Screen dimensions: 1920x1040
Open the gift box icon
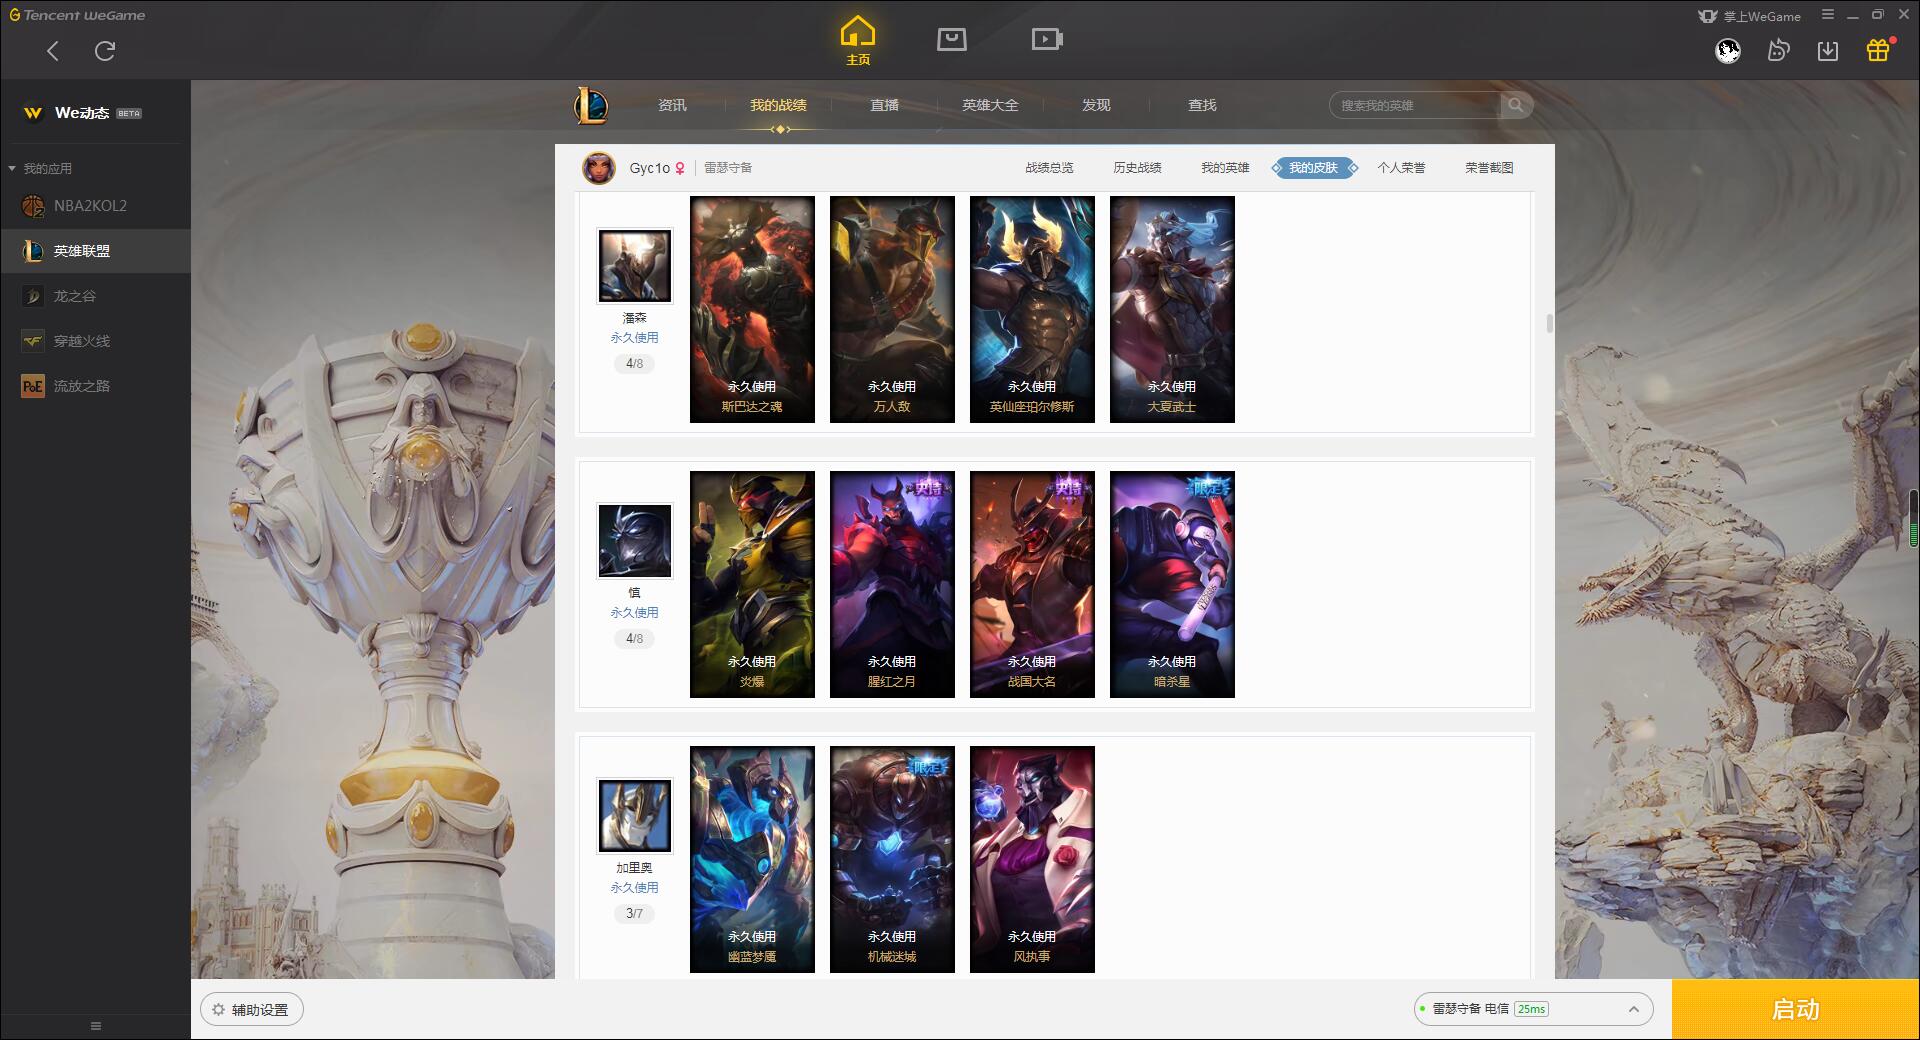point(1878,50)
